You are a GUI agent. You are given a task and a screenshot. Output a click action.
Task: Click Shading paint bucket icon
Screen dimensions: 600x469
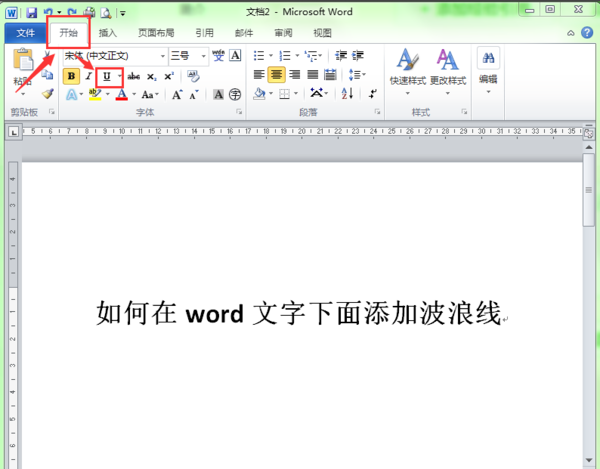point(259,93)
